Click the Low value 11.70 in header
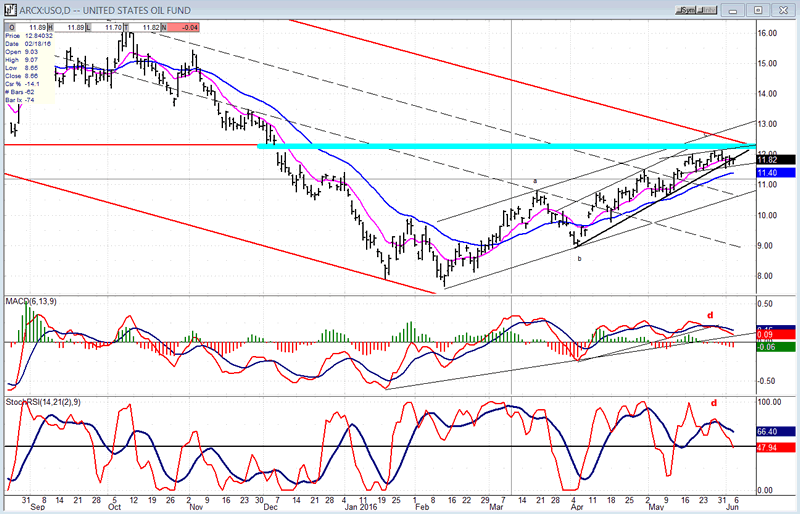The image size is (800, 514). pyautogui.click(x=111, y=27)
